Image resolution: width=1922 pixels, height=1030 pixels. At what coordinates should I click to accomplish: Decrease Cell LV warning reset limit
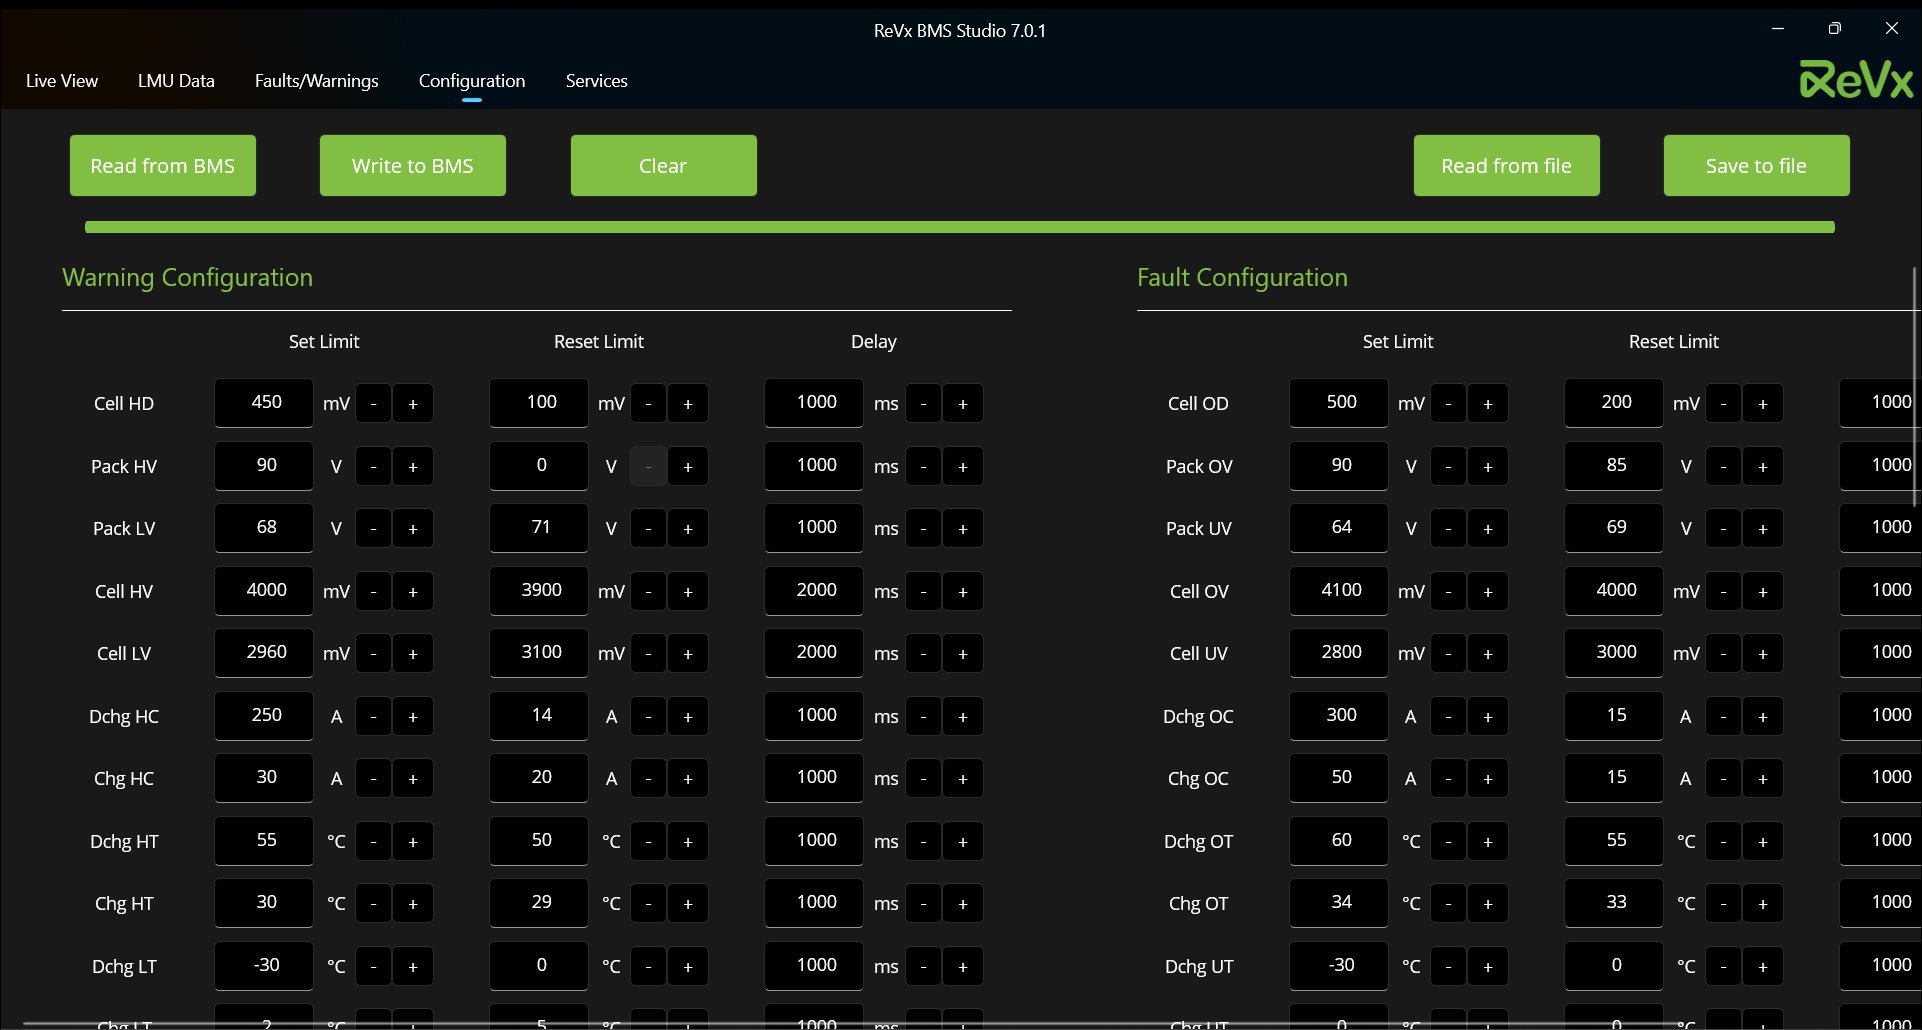click(x=648, y=654)
